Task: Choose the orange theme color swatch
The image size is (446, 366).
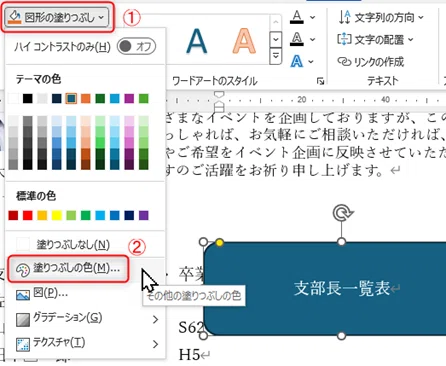Action: pyautogui.click(x=86, y=98)
